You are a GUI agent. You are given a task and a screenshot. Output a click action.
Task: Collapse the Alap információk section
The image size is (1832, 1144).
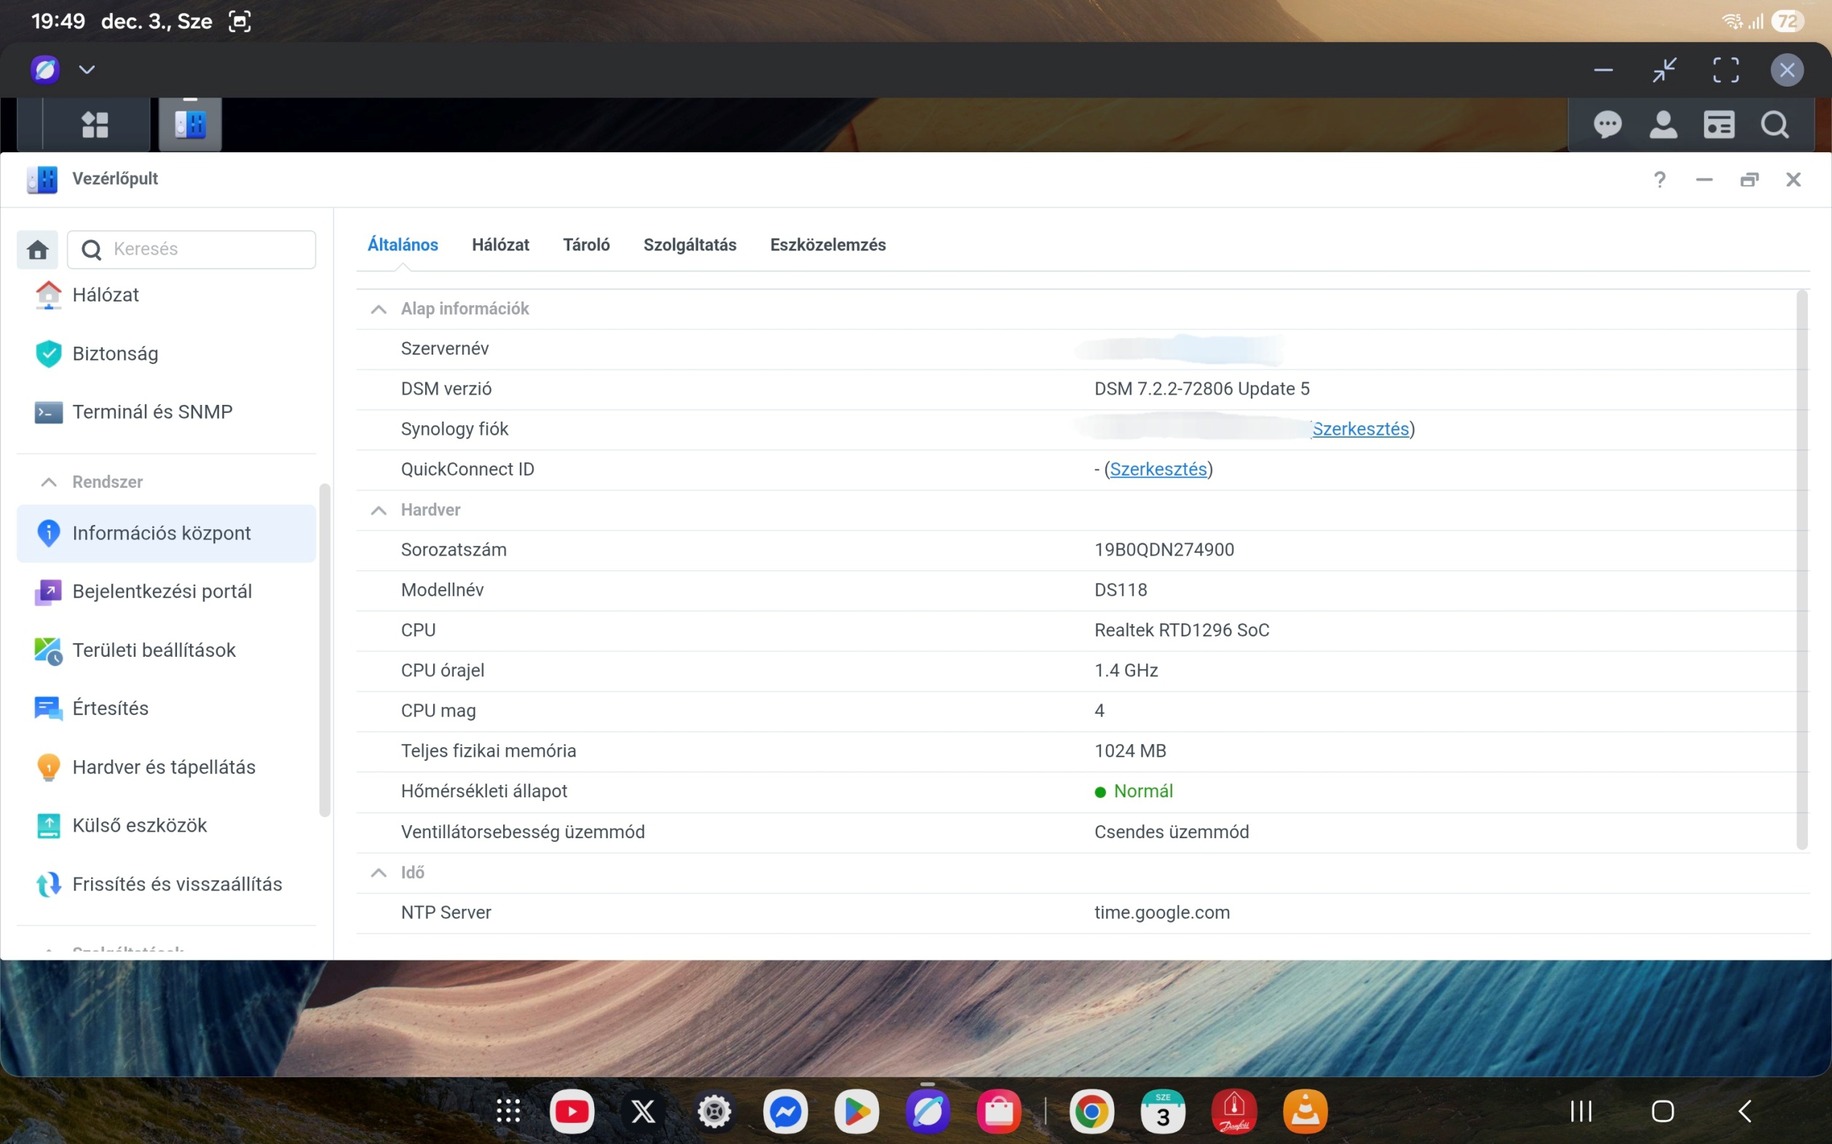tap(378, 309)
